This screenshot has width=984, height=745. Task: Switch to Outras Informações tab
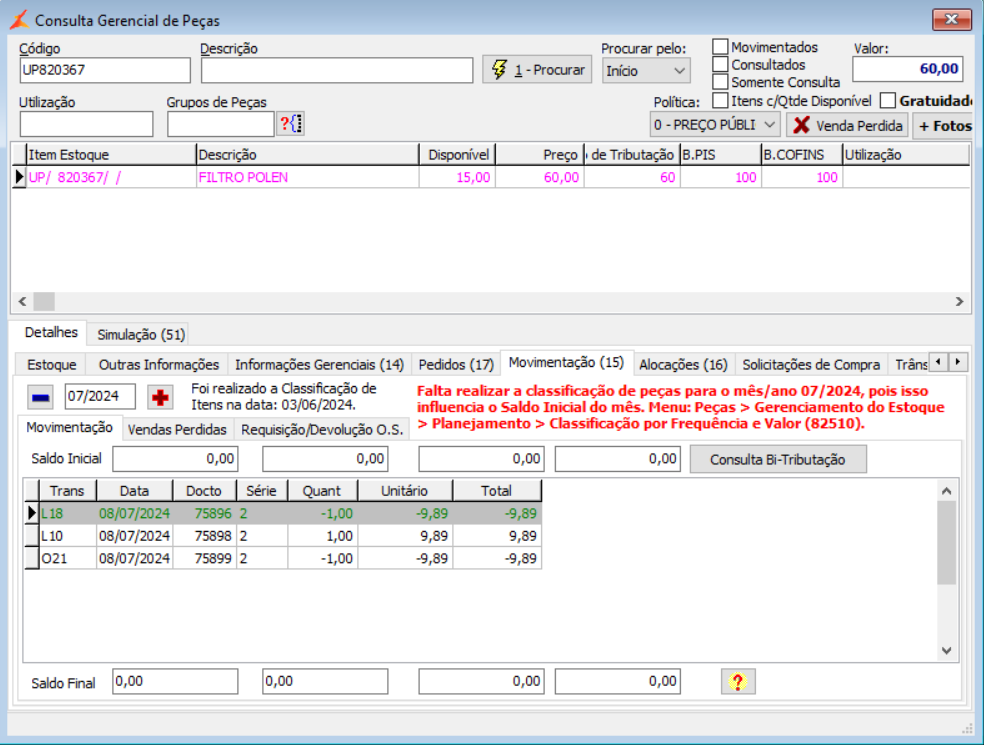coord(159,365)
